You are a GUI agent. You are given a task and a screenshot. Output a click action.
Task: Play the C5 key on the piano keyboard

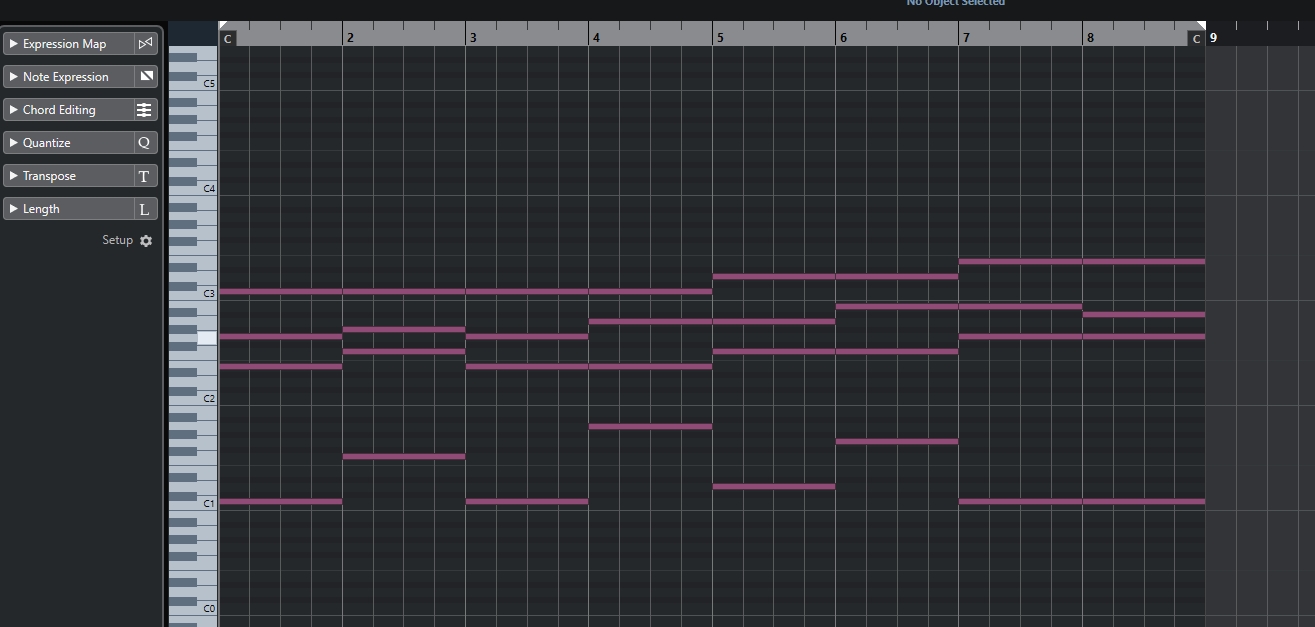coord(209,83)
